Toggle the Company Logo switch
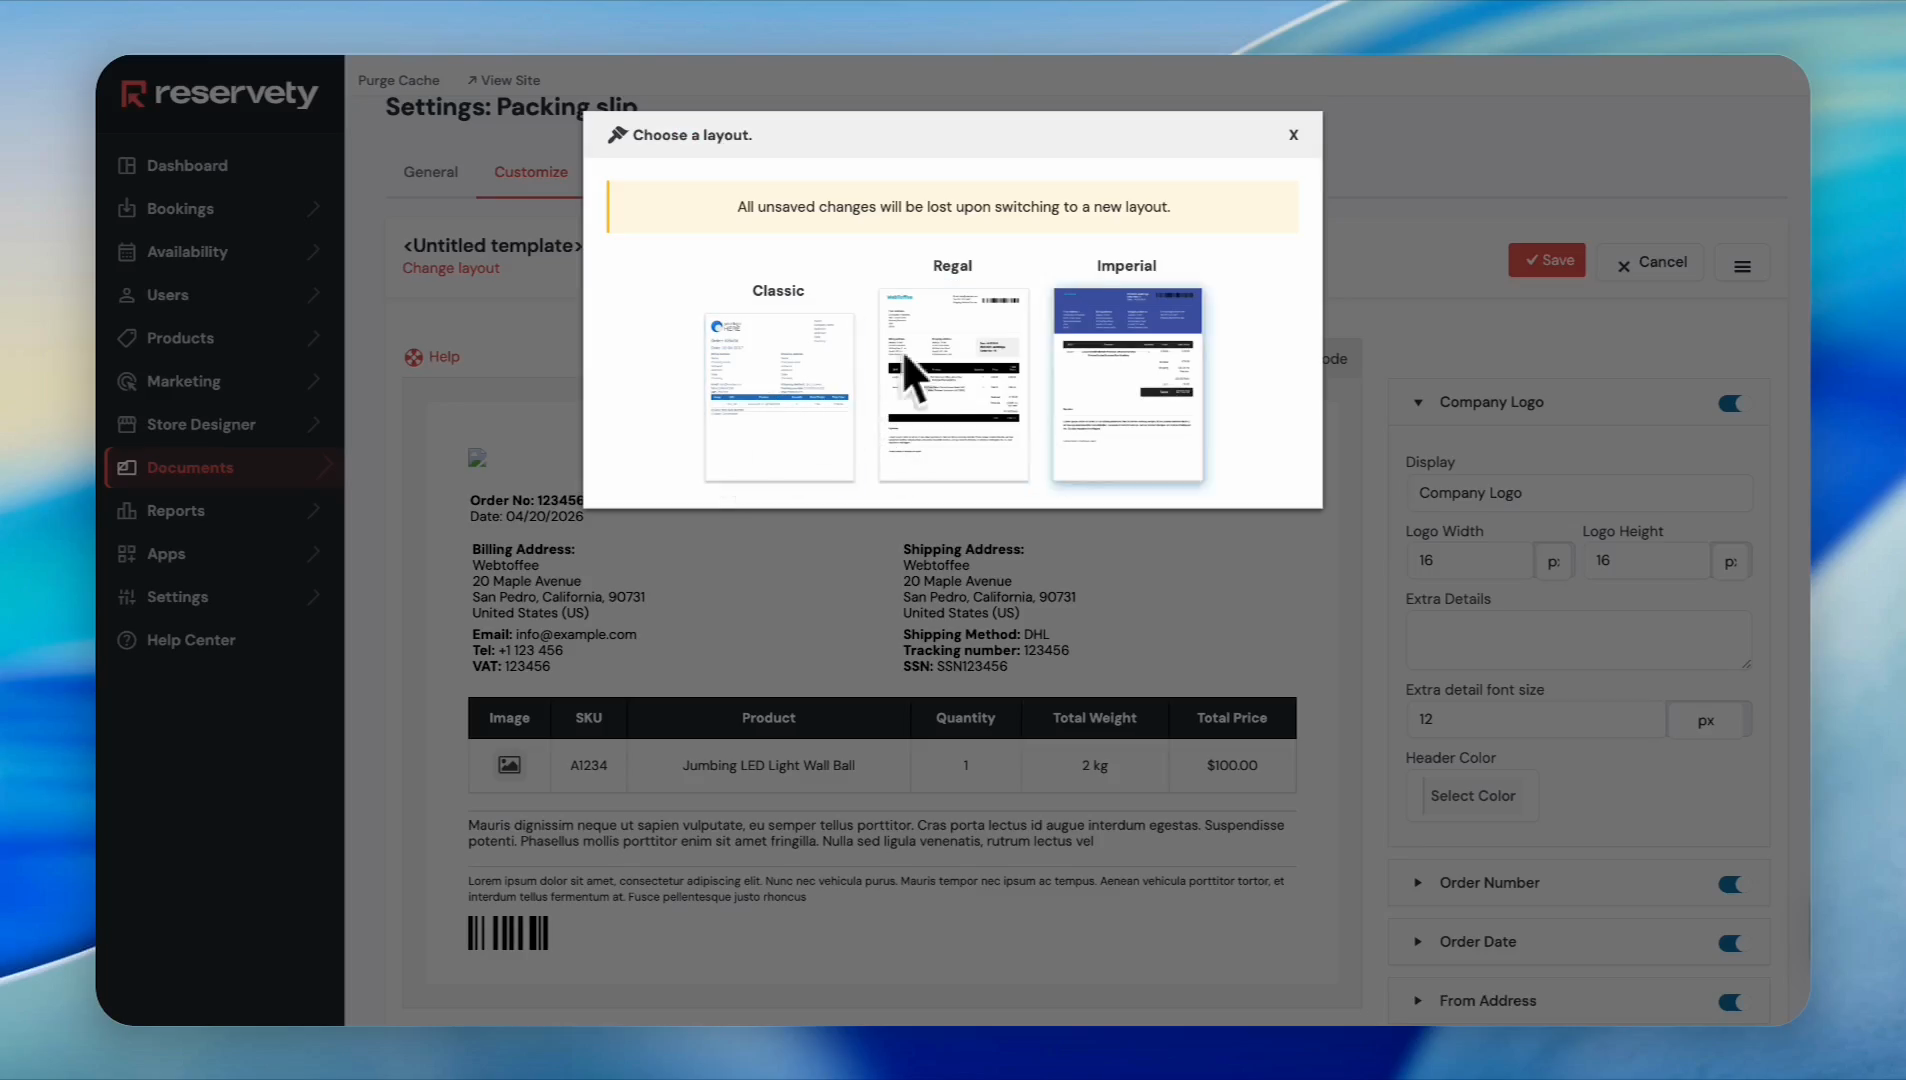 click(x=1730, y=403)
